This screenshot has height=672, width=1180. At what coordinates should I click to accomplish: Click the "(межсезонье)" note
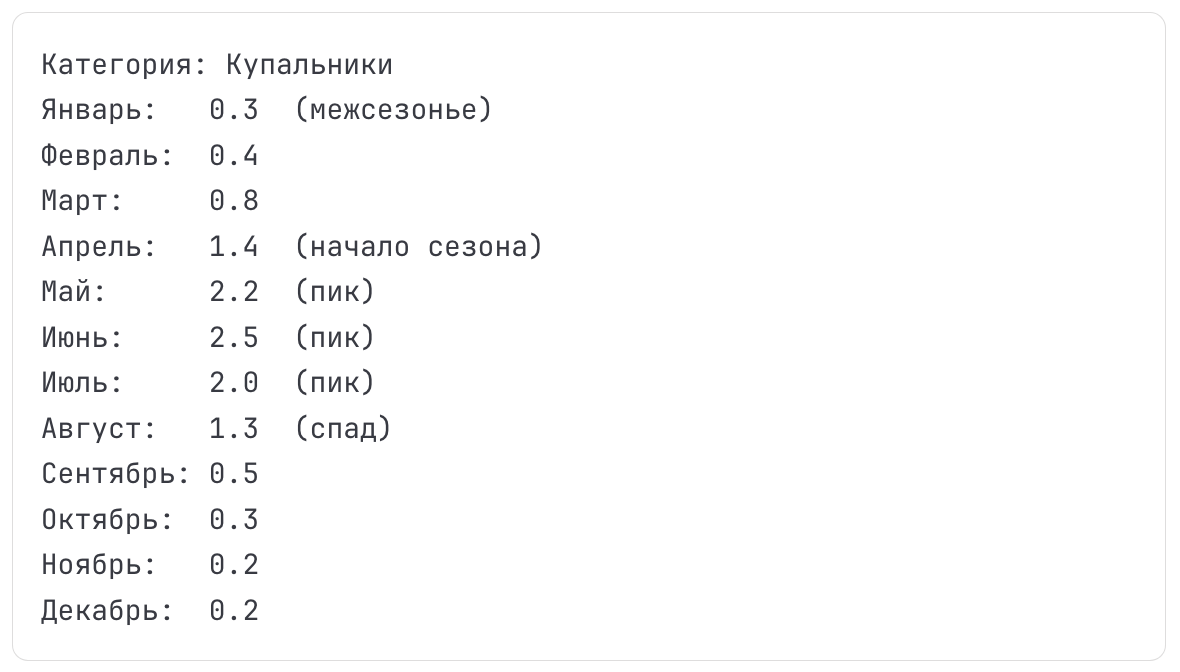coord(393,110)
